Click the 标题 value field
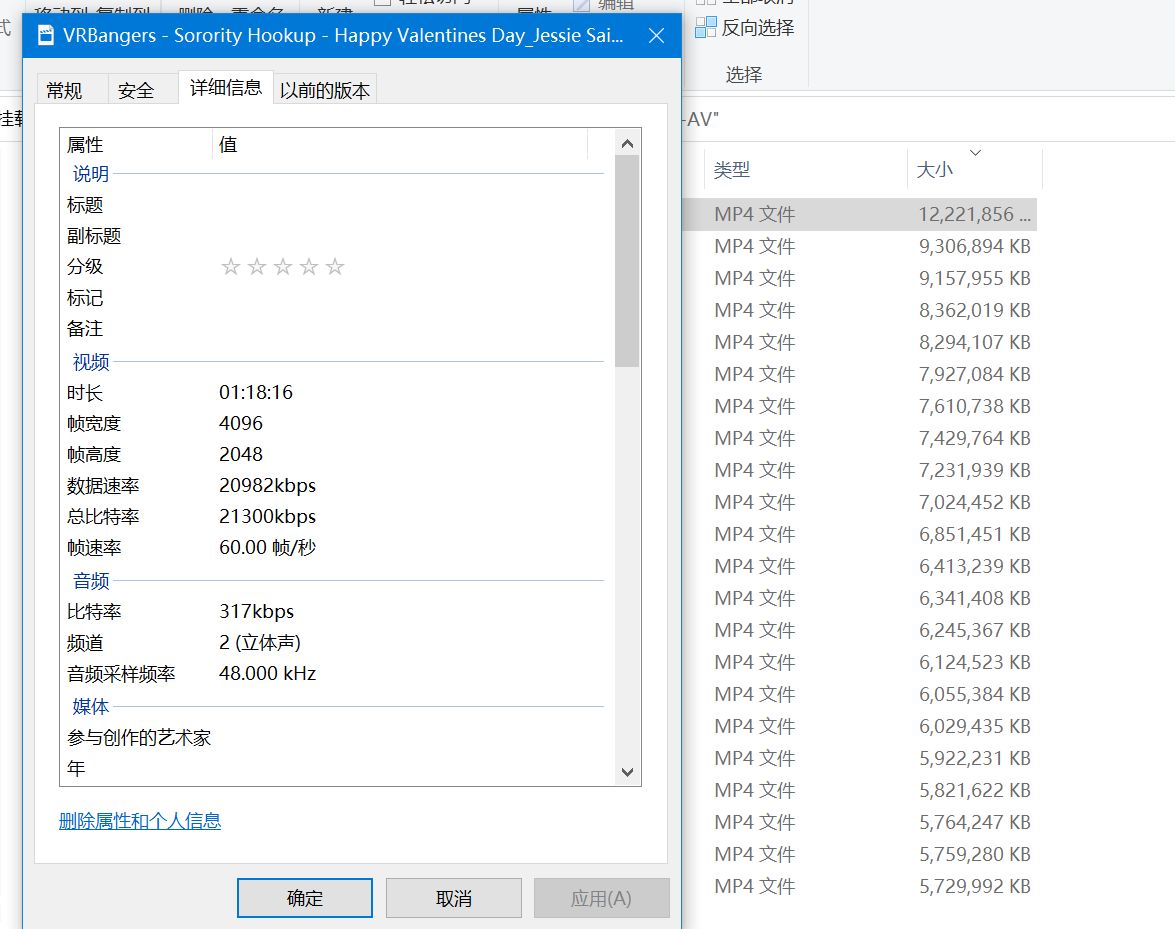Image resolution: width=1175 pixels, height=929 pixels. click(x=409, y=205)
